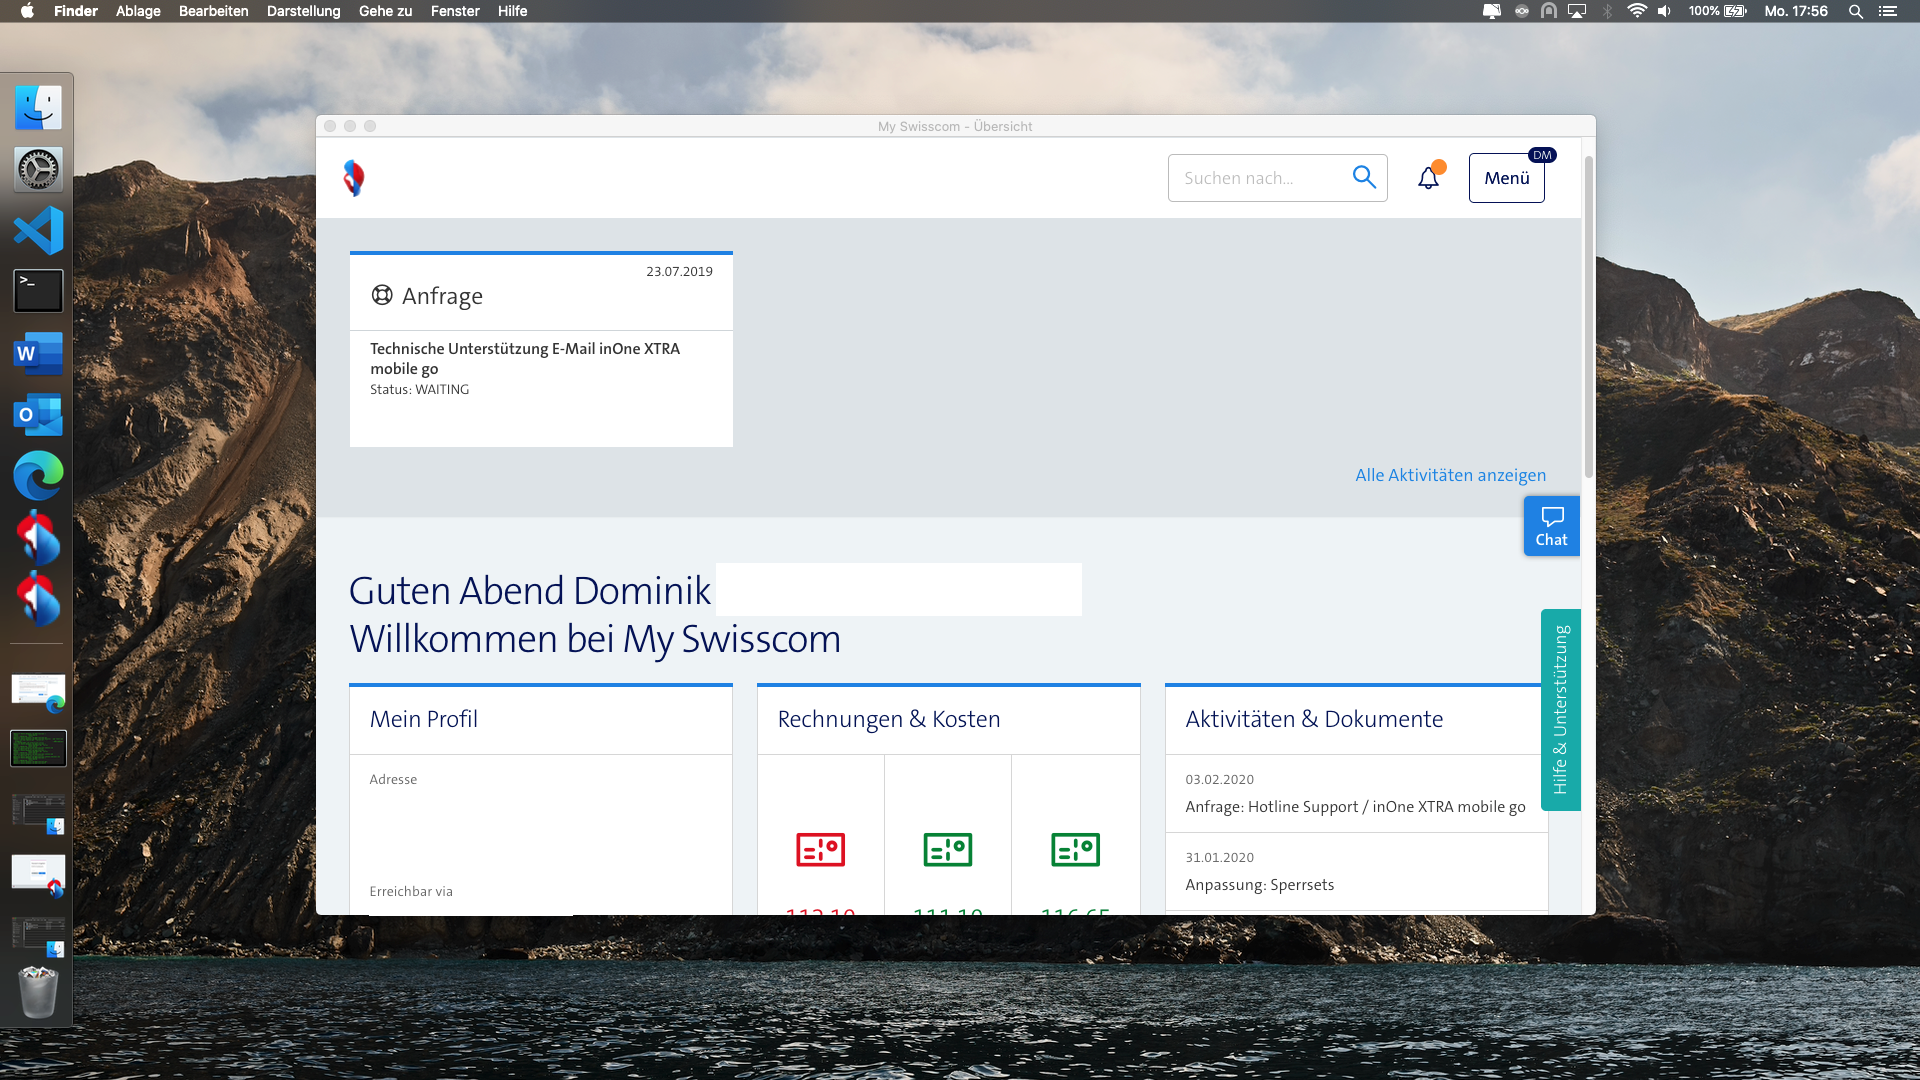The width and height of the screenshot is (1920, 1080).
Task: Click the battery status indicator
Action: [1718, 11]
